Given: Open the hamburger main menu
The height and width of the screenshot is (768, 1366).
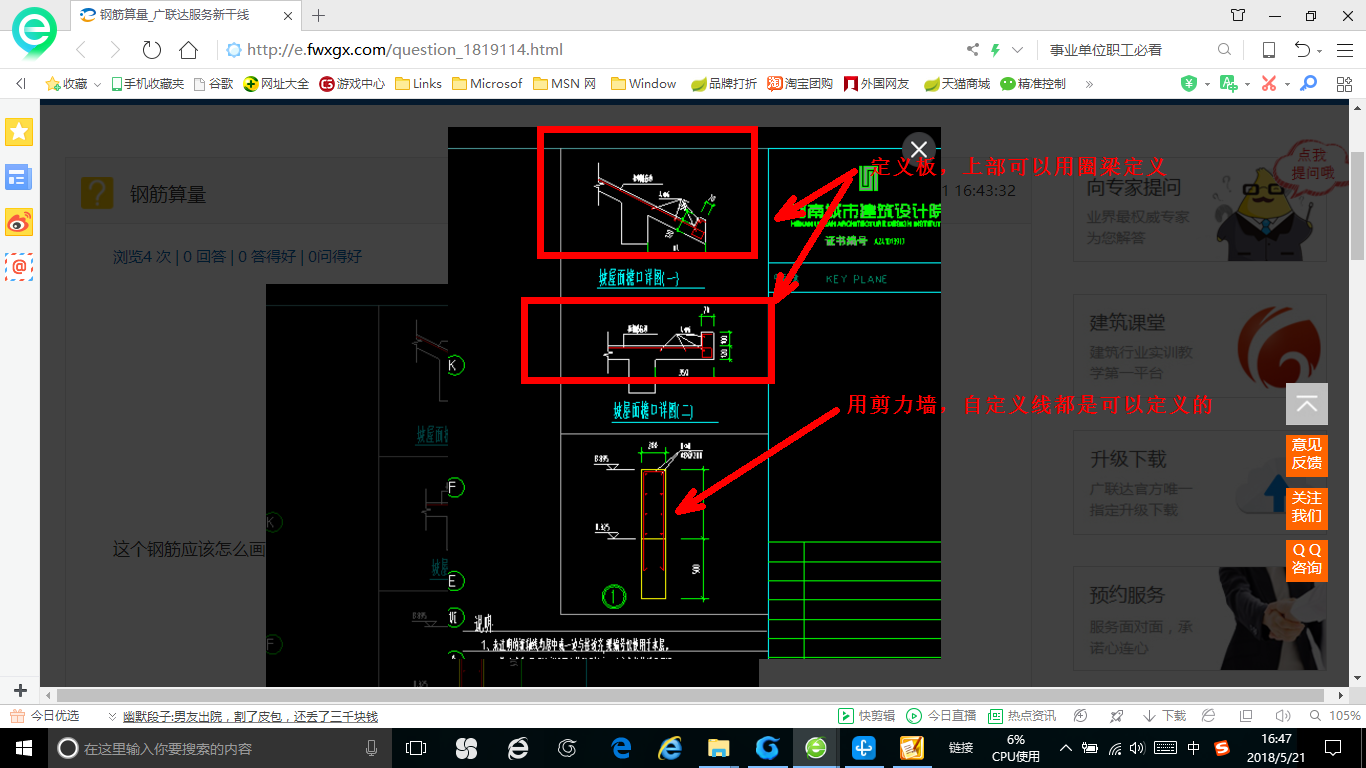Looking at the screenshot, I should pyautogui.click(x=1345, y=50).
